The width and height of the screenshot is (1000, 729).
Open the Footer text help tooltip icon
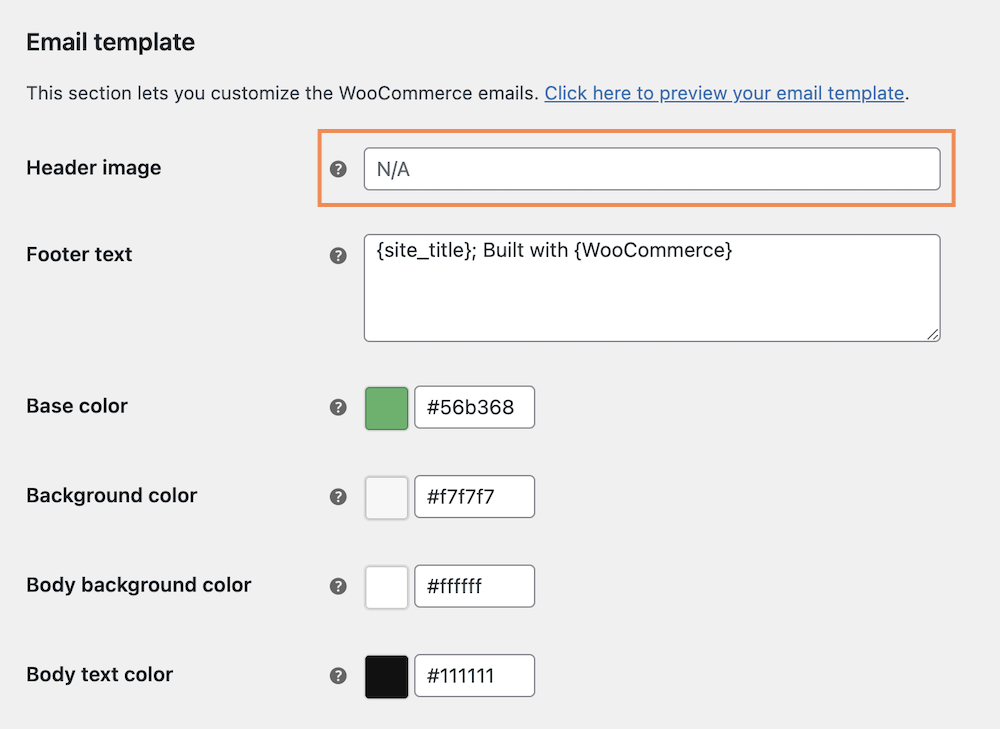(338, 255)
